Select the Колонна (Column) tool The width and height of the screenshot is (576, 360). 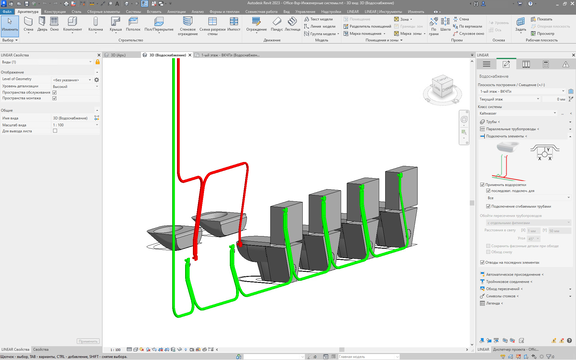tap(96, 24)
